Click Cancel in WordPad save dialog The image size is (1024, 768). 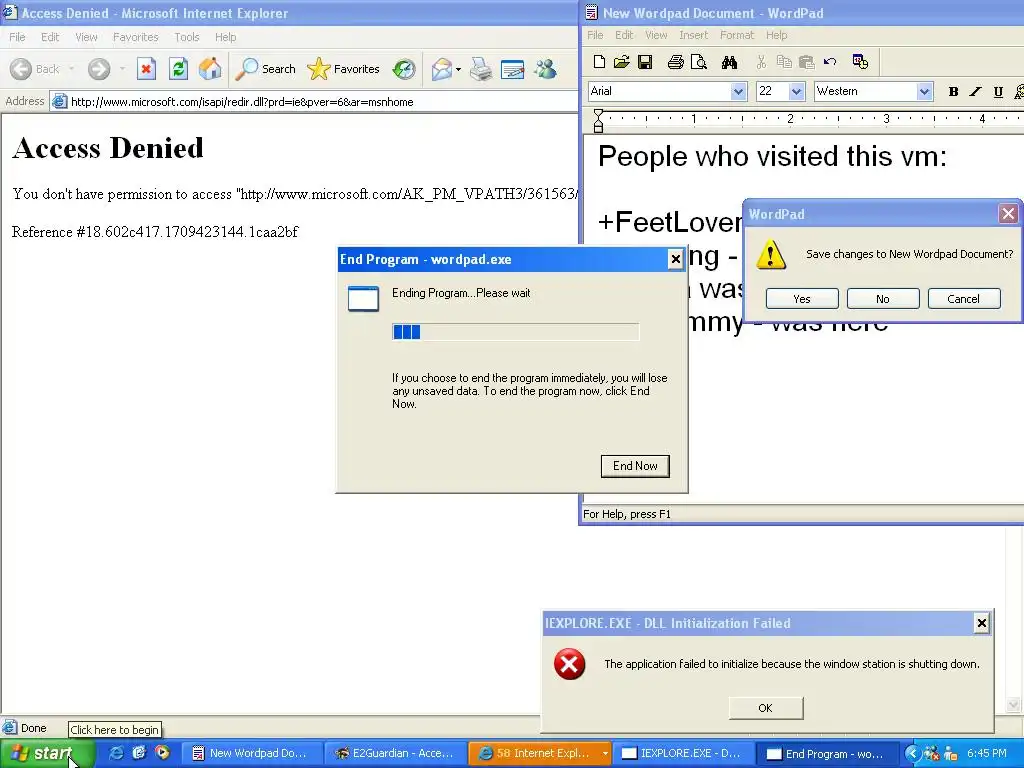click(x=964, y=299)
